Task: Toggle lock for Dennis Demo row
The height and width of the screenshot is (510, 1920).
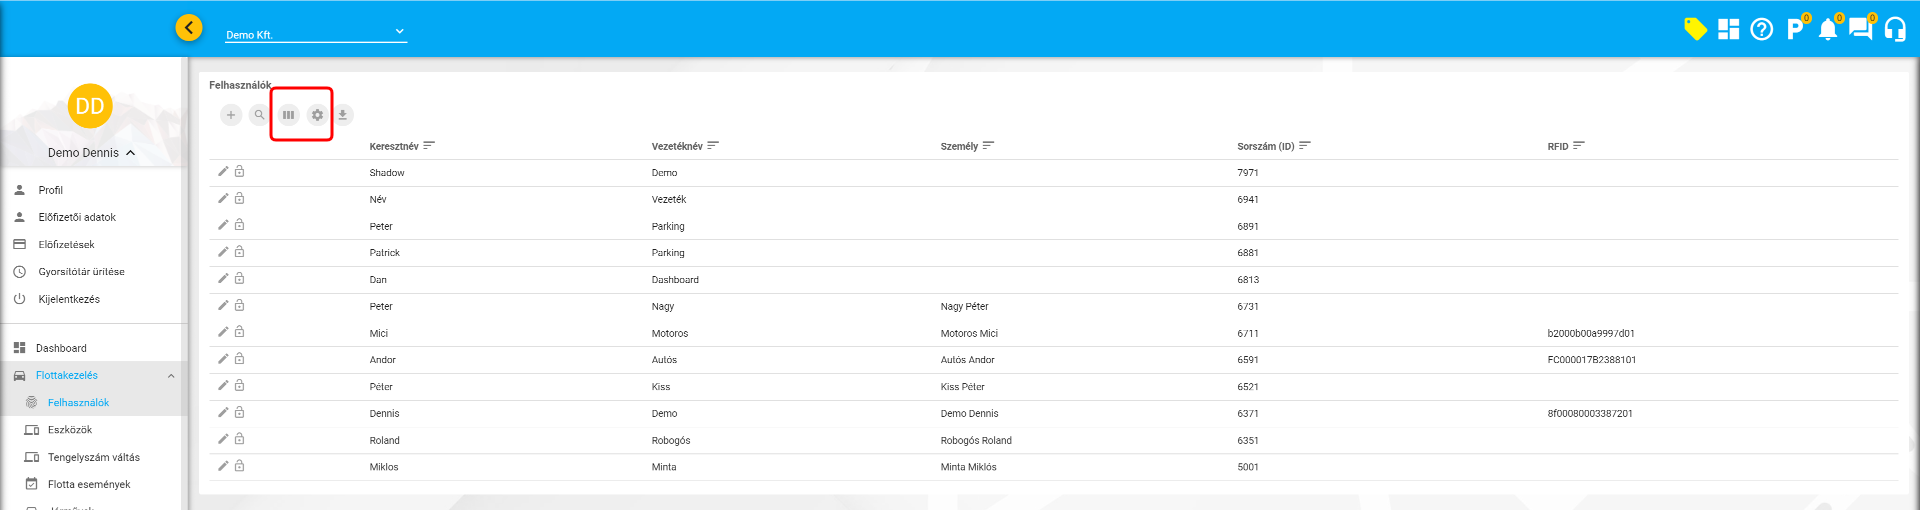Action: (x=240, y=412)
